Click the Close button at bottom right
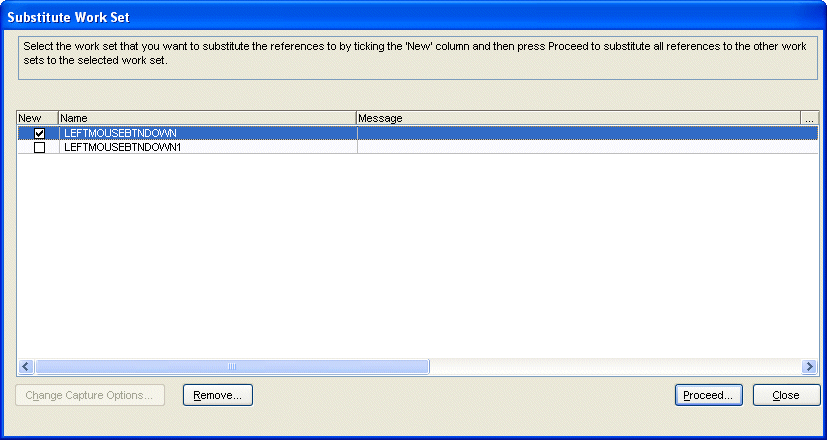 point(786,395)
